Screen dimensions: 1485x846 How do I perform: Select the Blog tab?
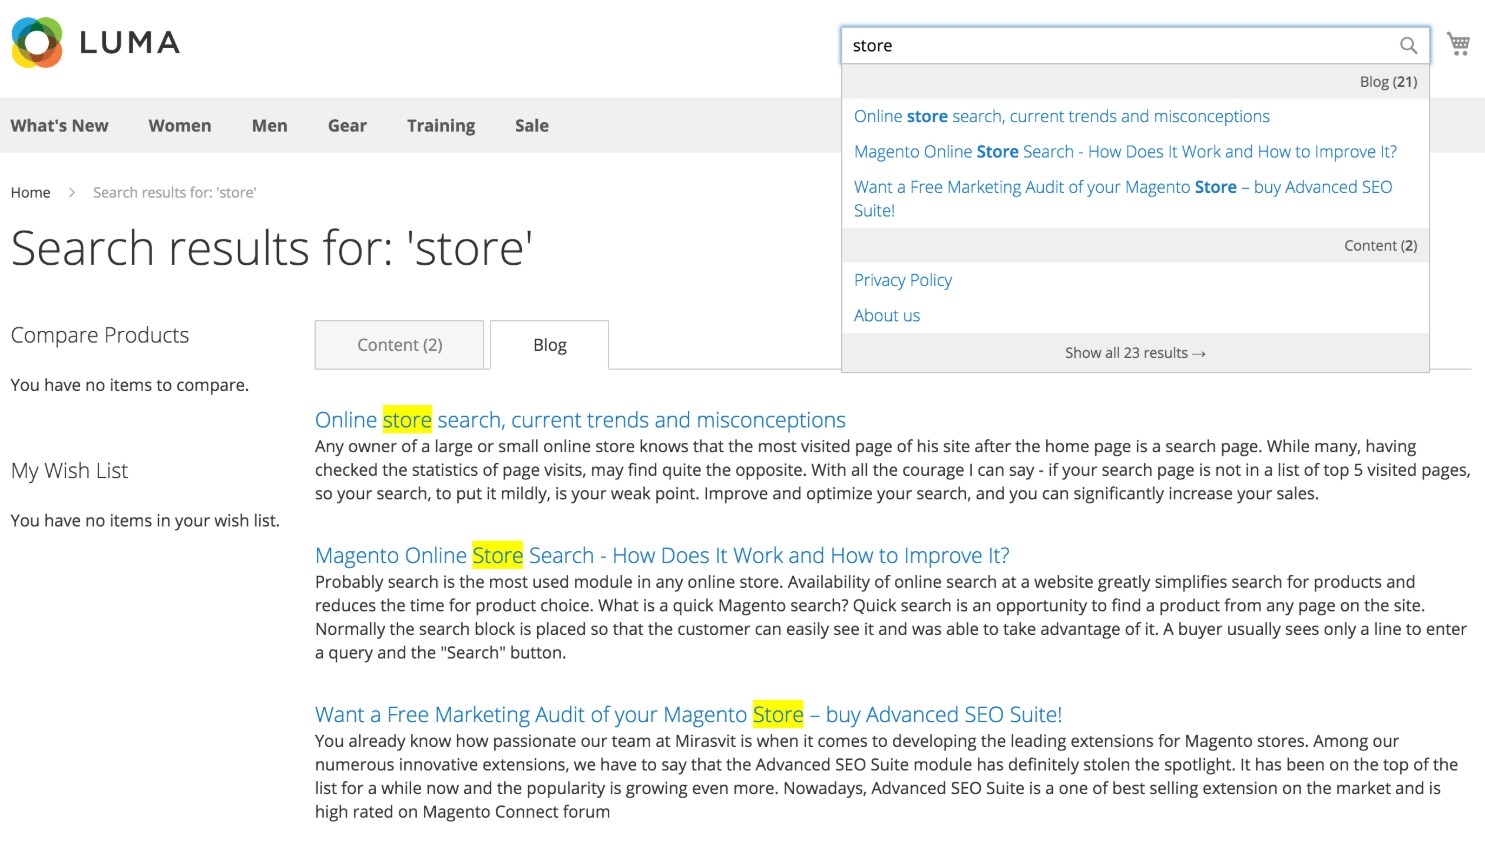[549, 345]
